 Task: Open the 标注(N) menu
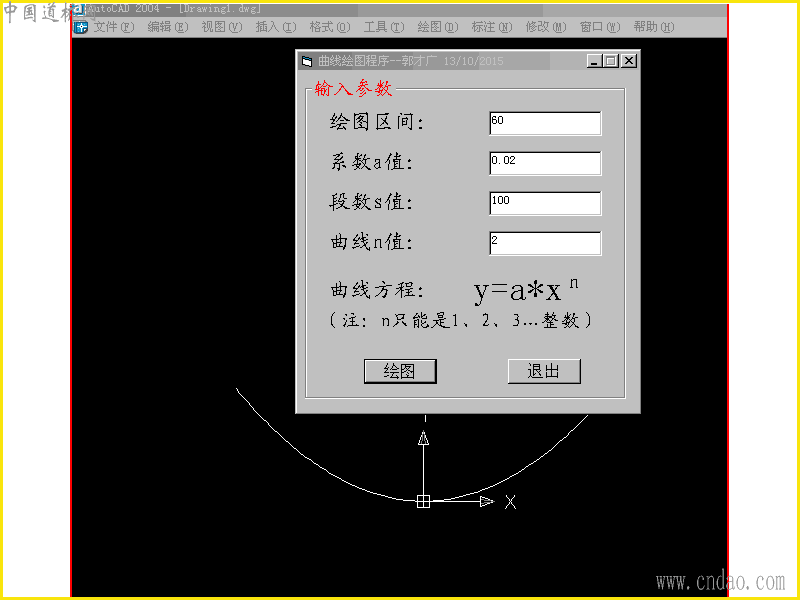492,27
